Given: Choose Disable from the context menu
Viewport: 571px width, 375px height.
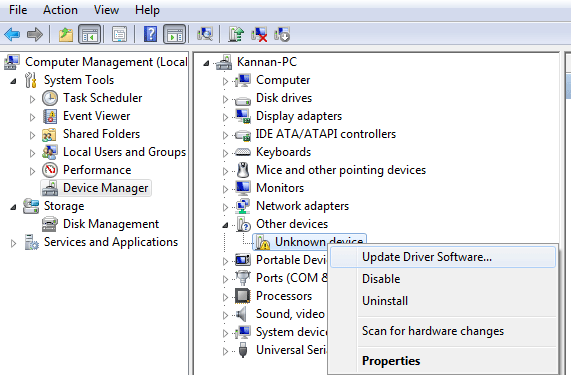Looking at the screenshot, I should (x=443, y=279).
